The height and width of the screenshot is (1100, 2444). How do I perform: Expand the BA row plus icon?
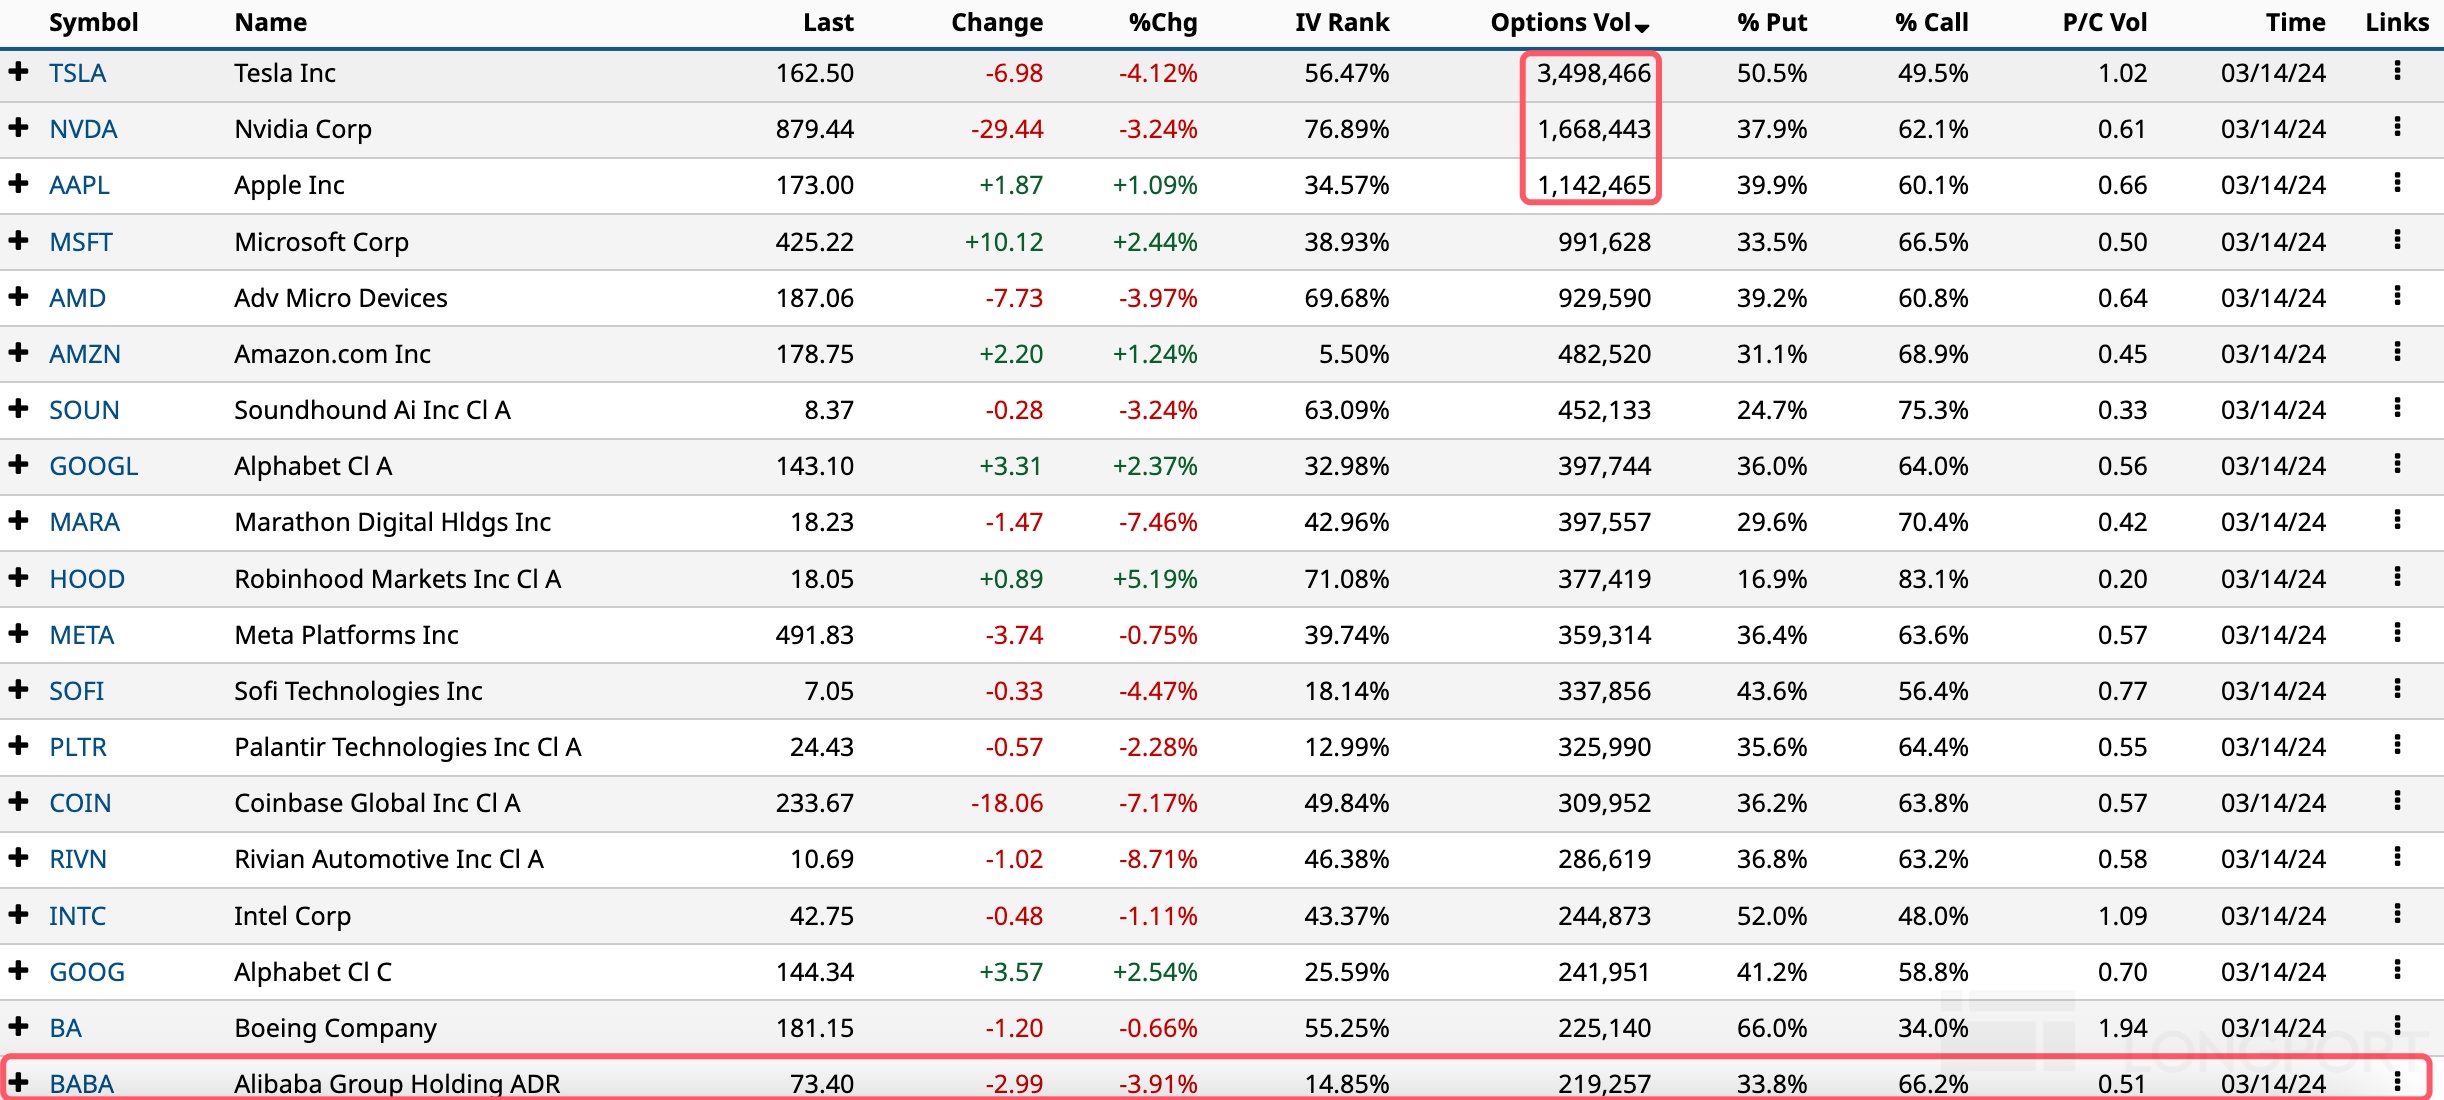click(18, 1027)
